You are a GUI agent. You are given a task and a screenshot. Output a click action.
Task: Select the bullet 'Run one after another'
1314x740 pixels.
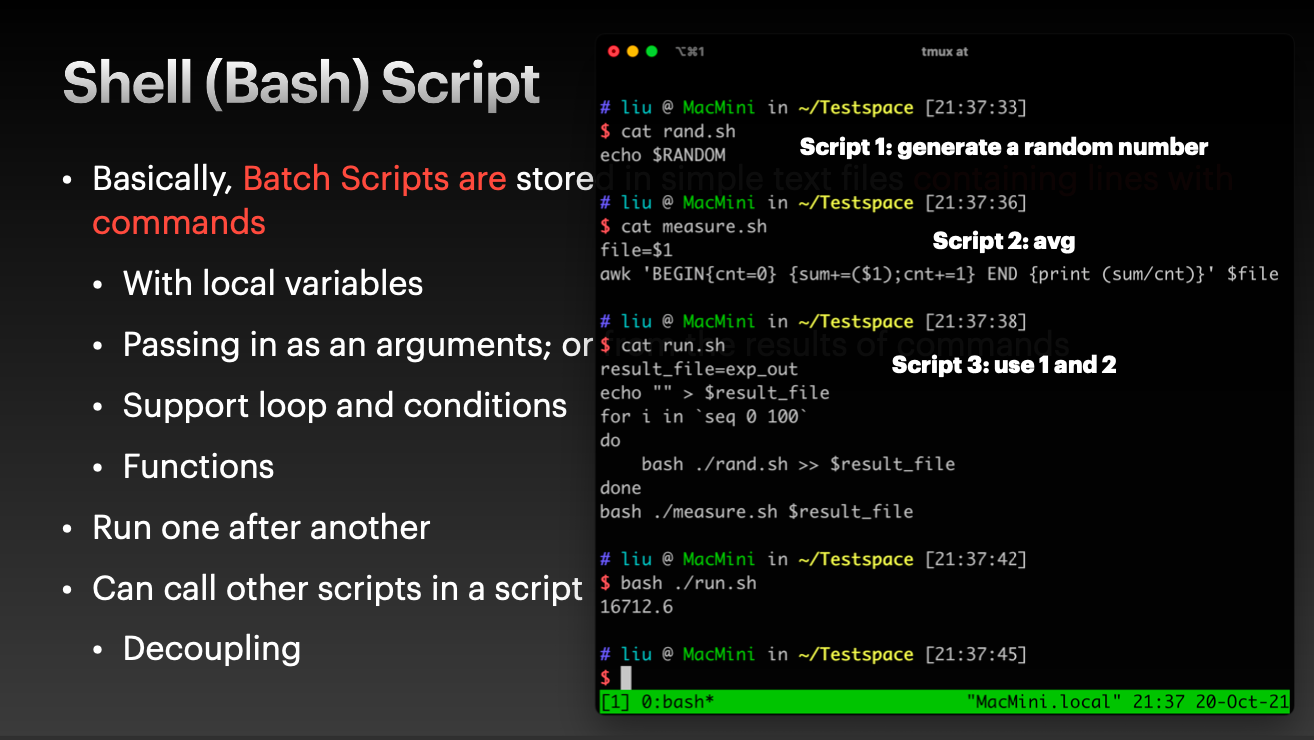pos(261,527)
